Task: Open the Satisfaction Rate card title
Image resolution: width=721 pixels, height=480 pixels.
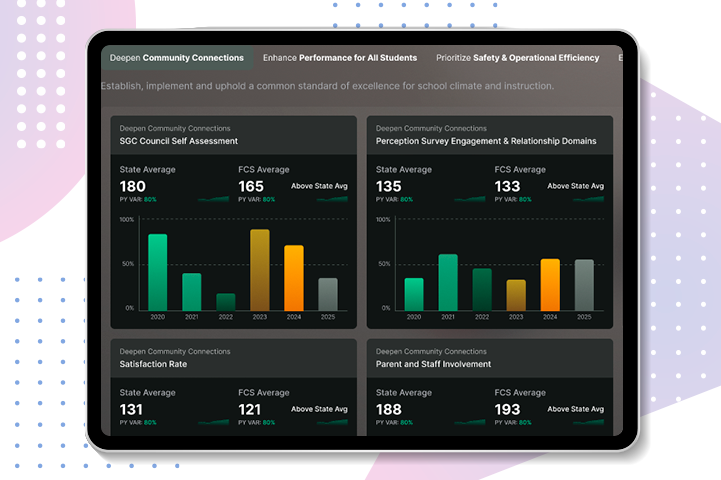Action: click(x=153, y=365)
